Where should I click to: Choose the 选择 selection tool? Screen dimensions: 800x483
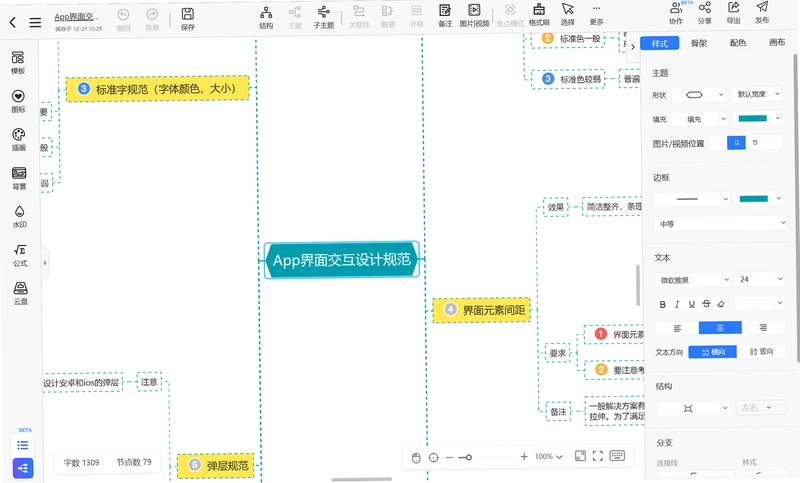(567, 15)
